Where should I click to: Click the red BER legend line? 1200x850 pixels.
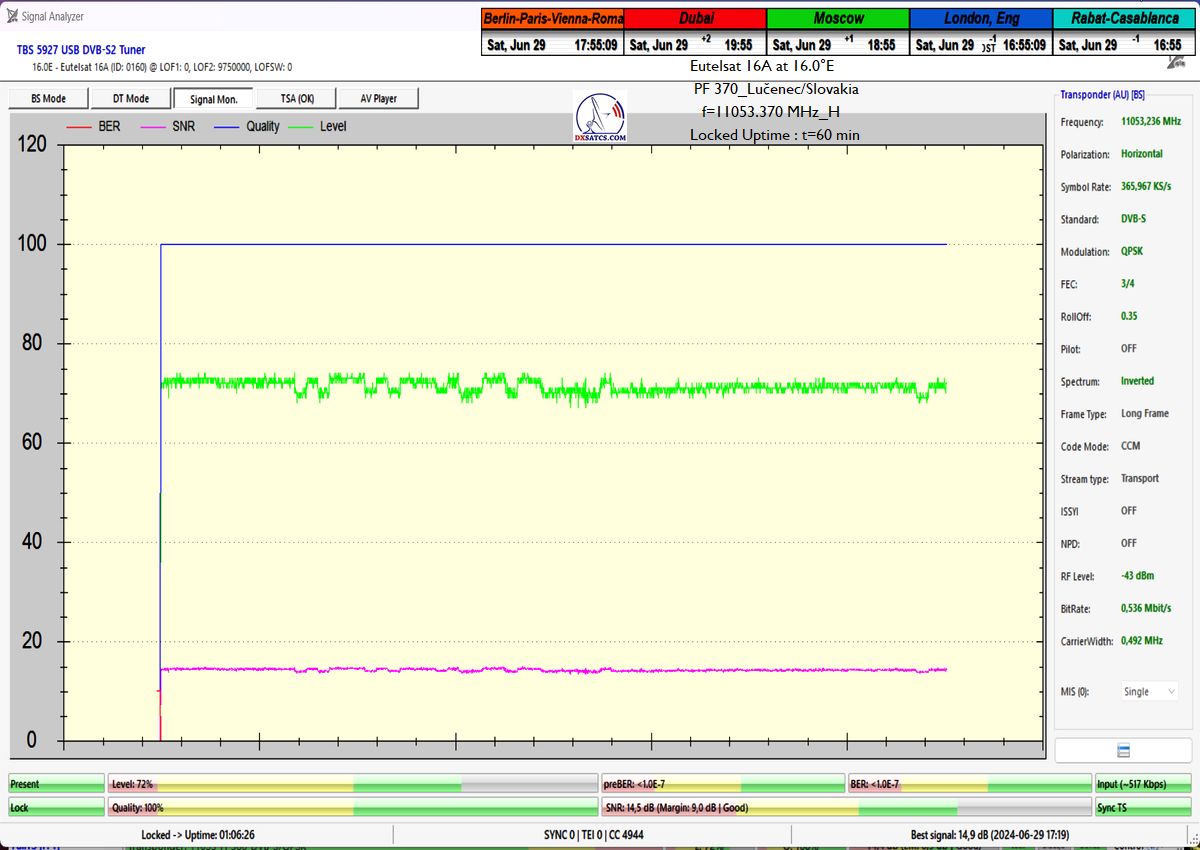click(x=79, y=127)
